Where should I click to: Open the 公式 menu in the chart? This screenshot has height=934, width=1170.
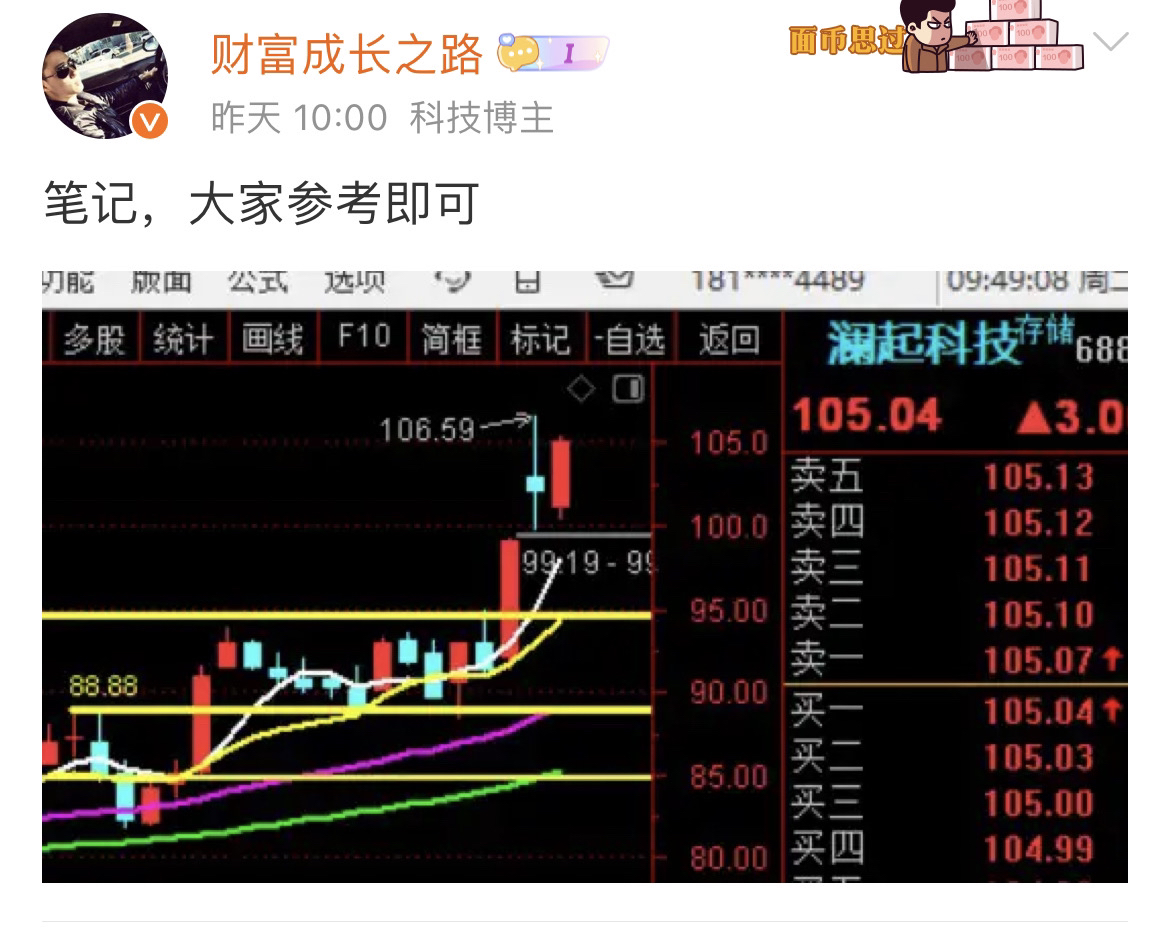[x=258, y=283]
